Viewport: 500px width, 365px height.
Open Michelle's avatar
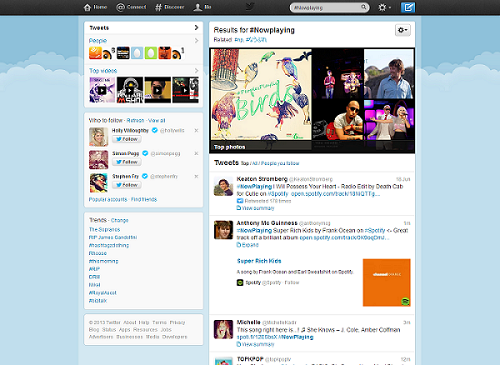(223, 329)
